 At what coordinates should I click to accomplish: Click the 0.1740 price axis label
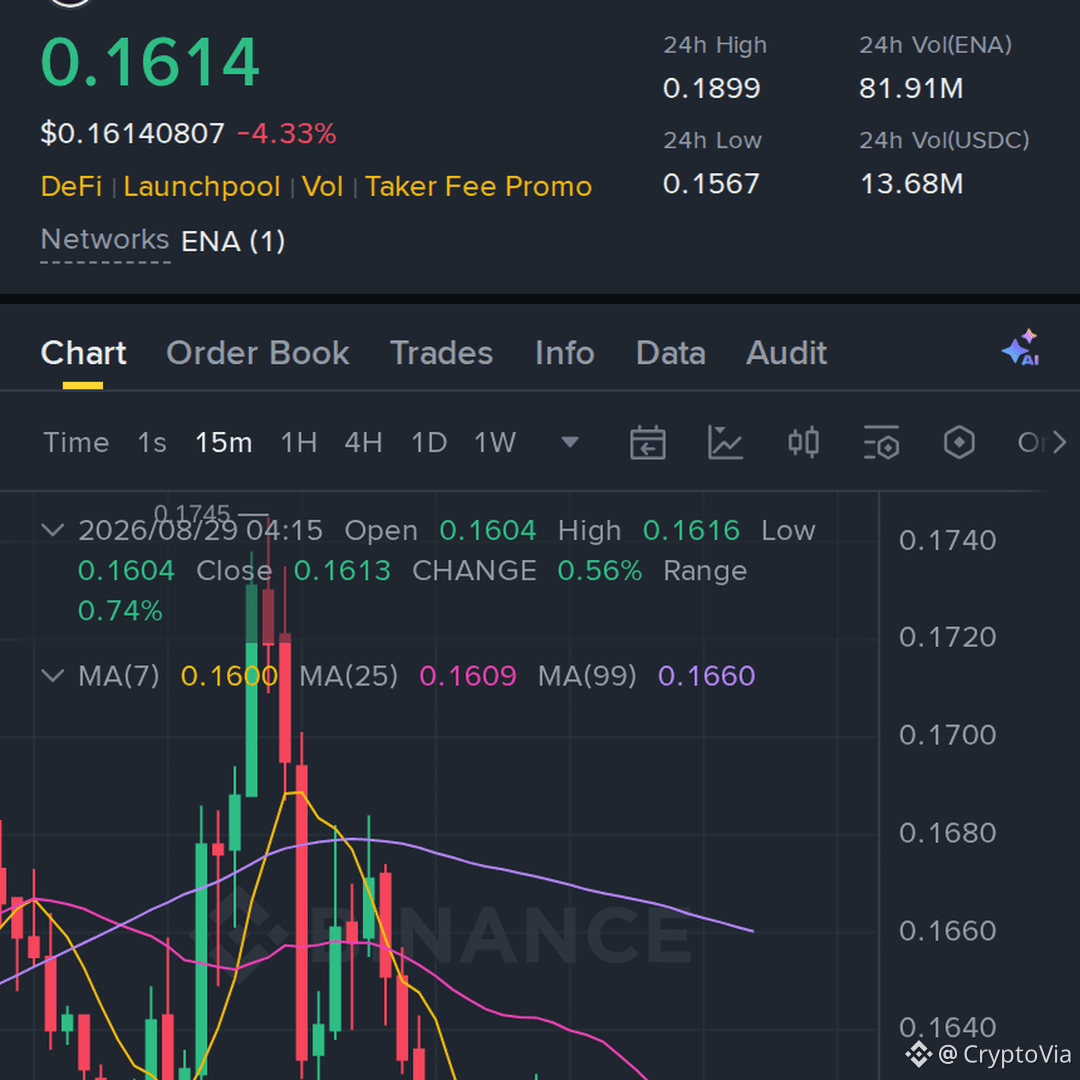948,540
